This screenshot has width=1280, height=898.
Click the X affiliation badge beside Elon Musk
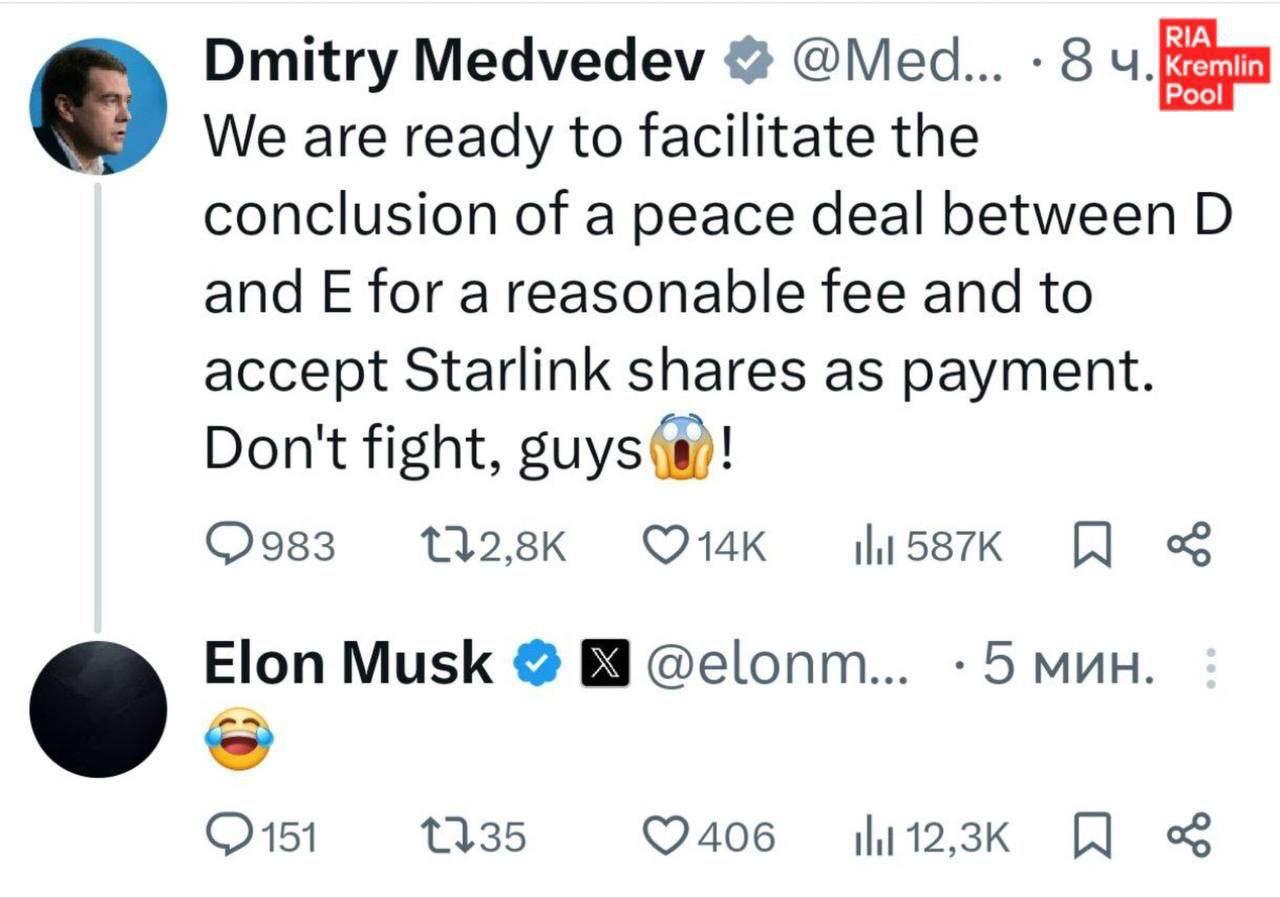[605, 666]
